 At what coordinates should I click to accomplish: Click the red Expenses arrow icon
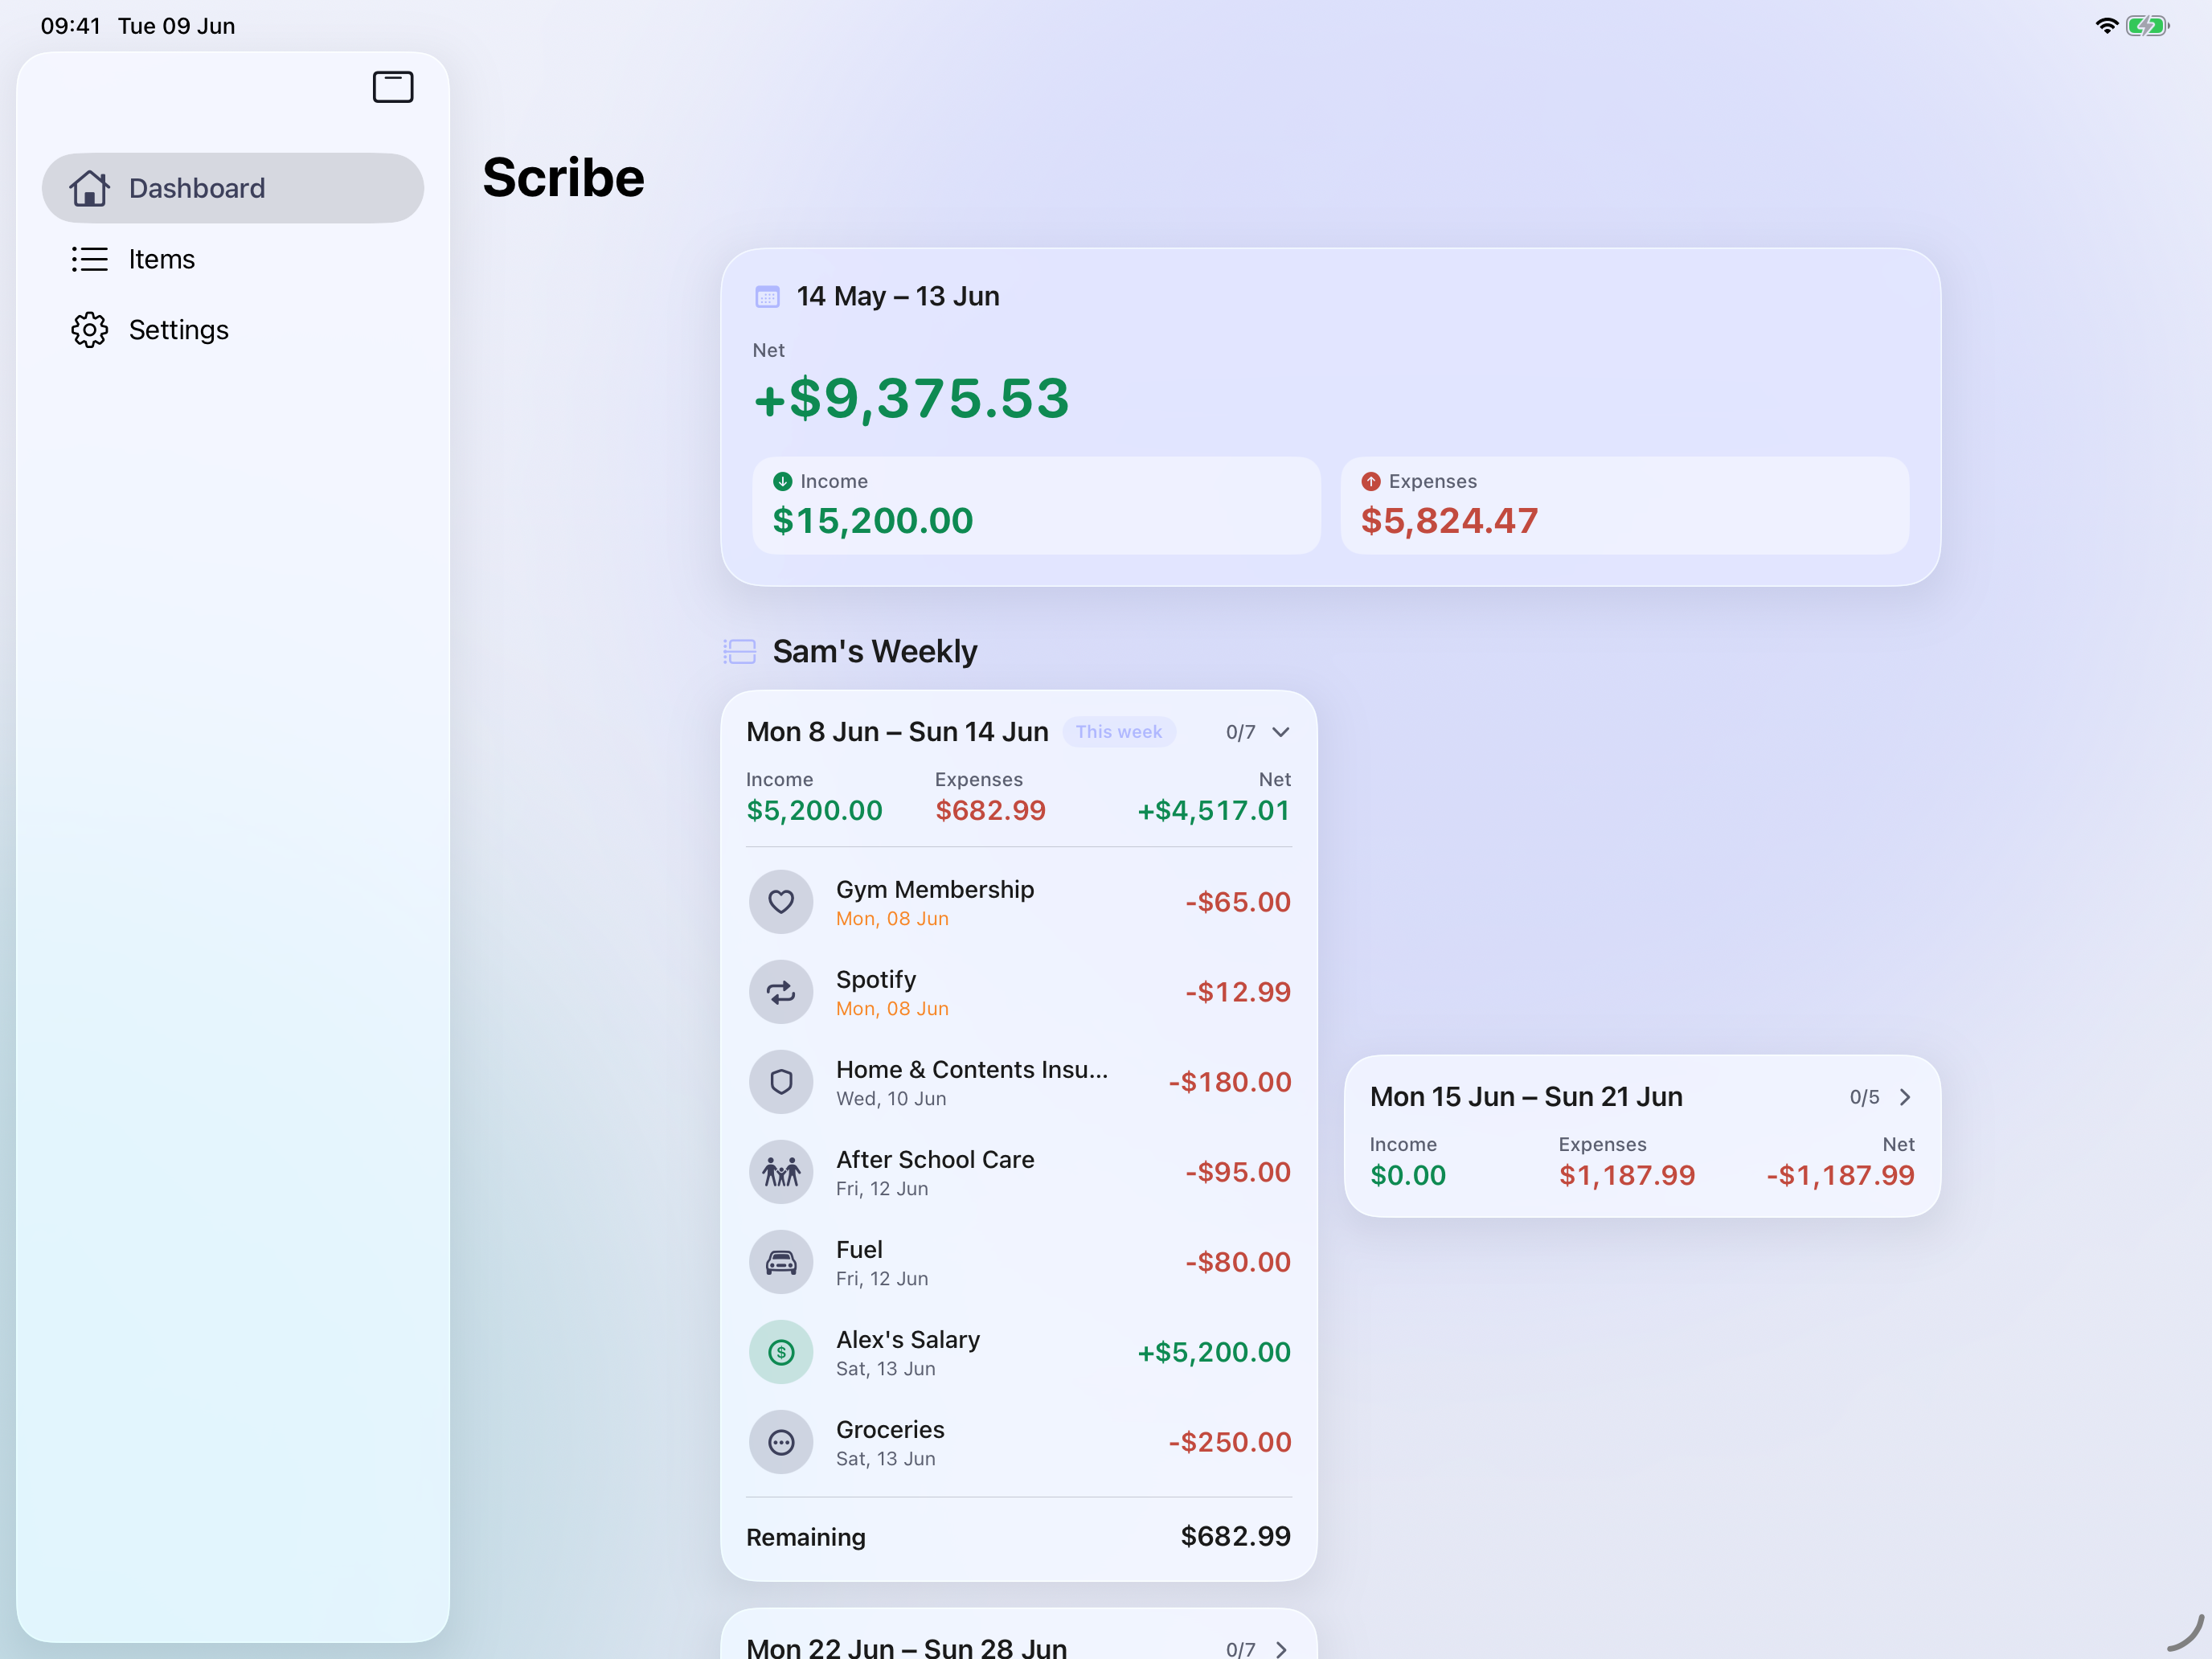[x=1370, y=481]
